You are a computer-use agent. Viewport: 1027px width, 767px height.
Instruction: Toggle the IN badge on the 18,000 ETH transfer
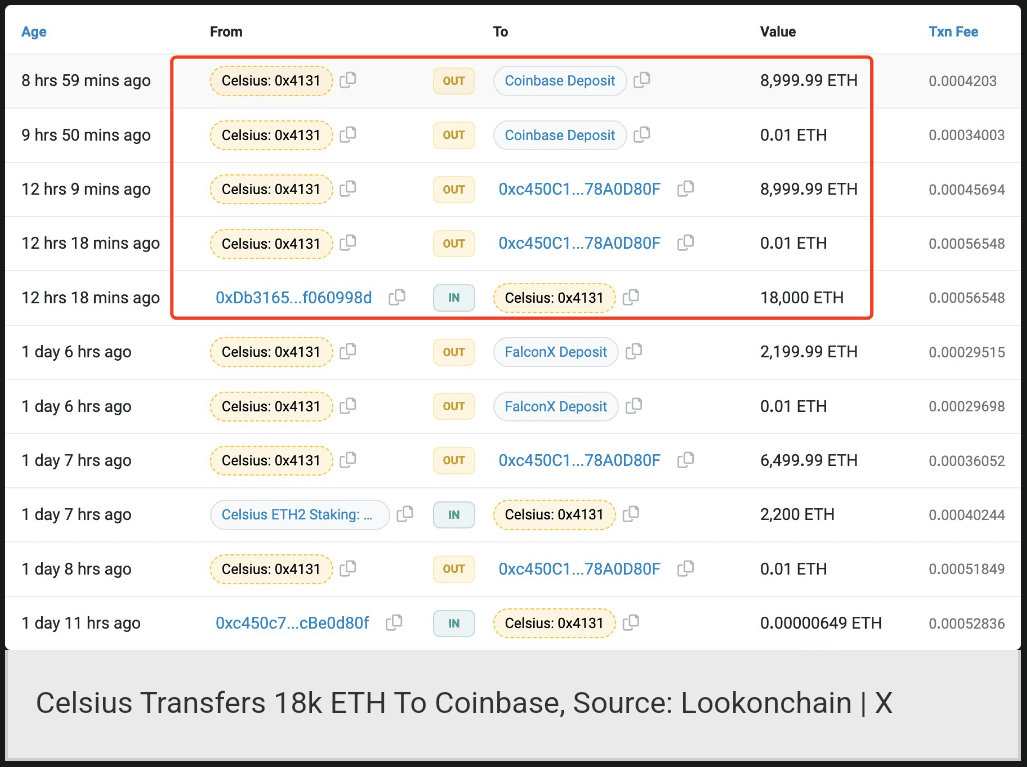(x=453, y=297)
